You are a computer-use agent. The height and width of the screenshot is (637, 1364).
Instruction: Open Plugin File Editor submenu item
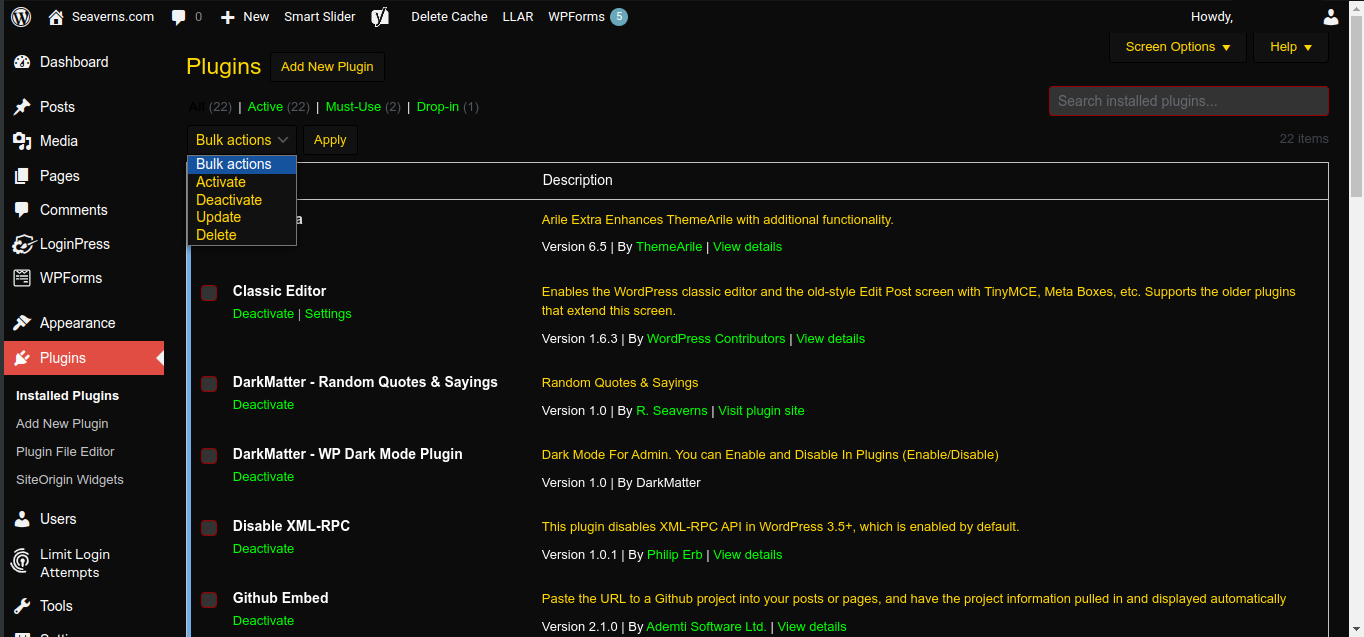[65, 452]
